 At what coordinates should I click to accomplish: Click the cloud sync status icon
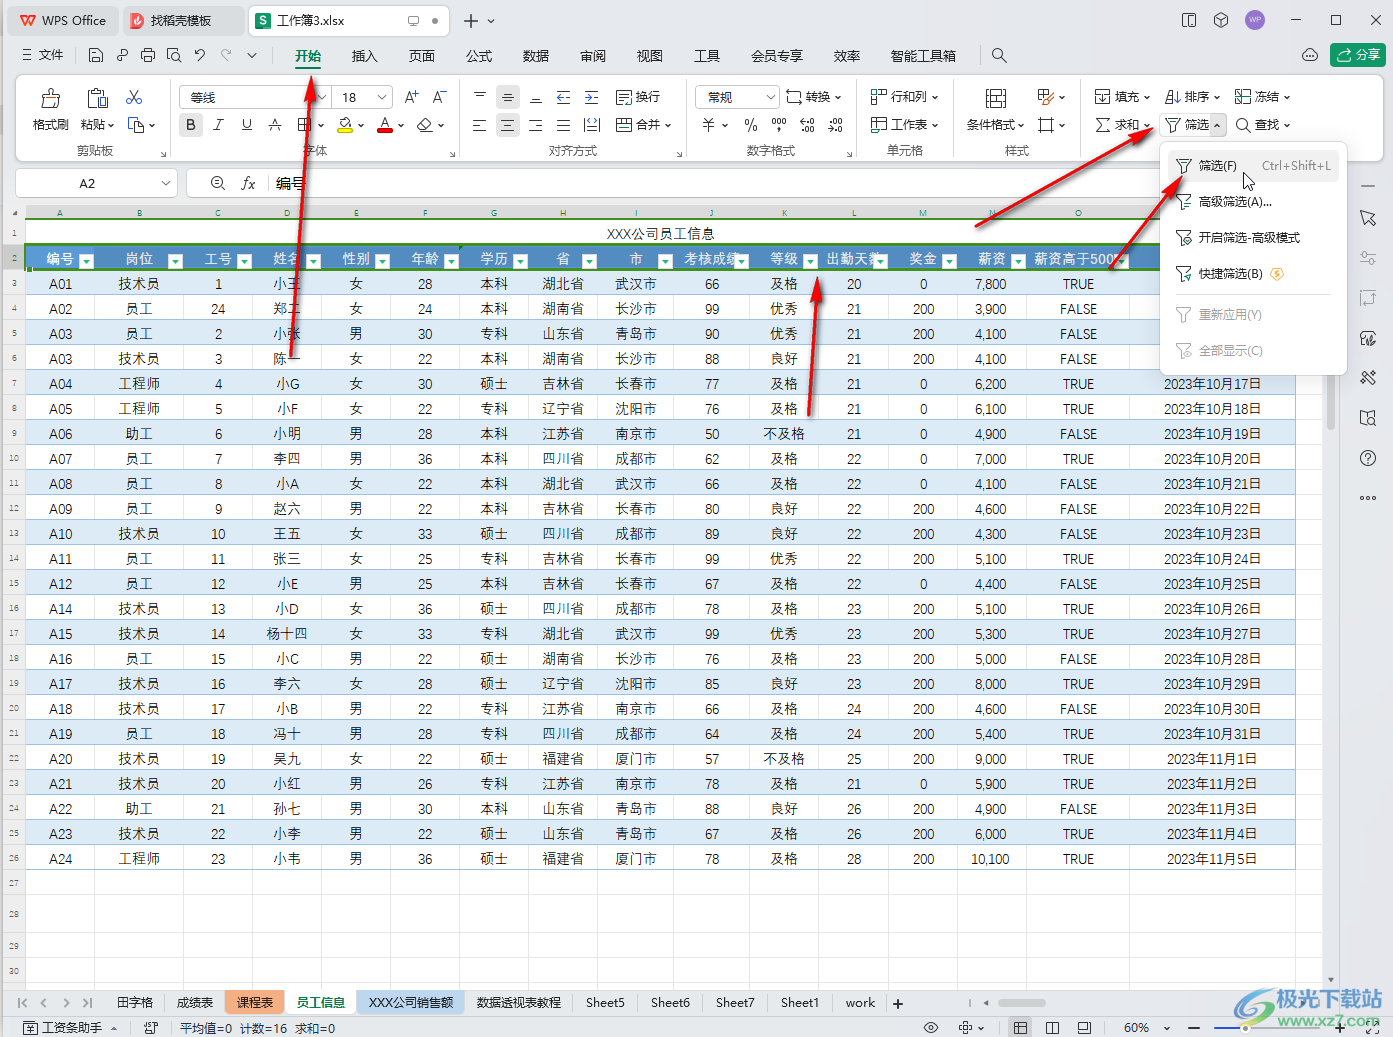1310,55
